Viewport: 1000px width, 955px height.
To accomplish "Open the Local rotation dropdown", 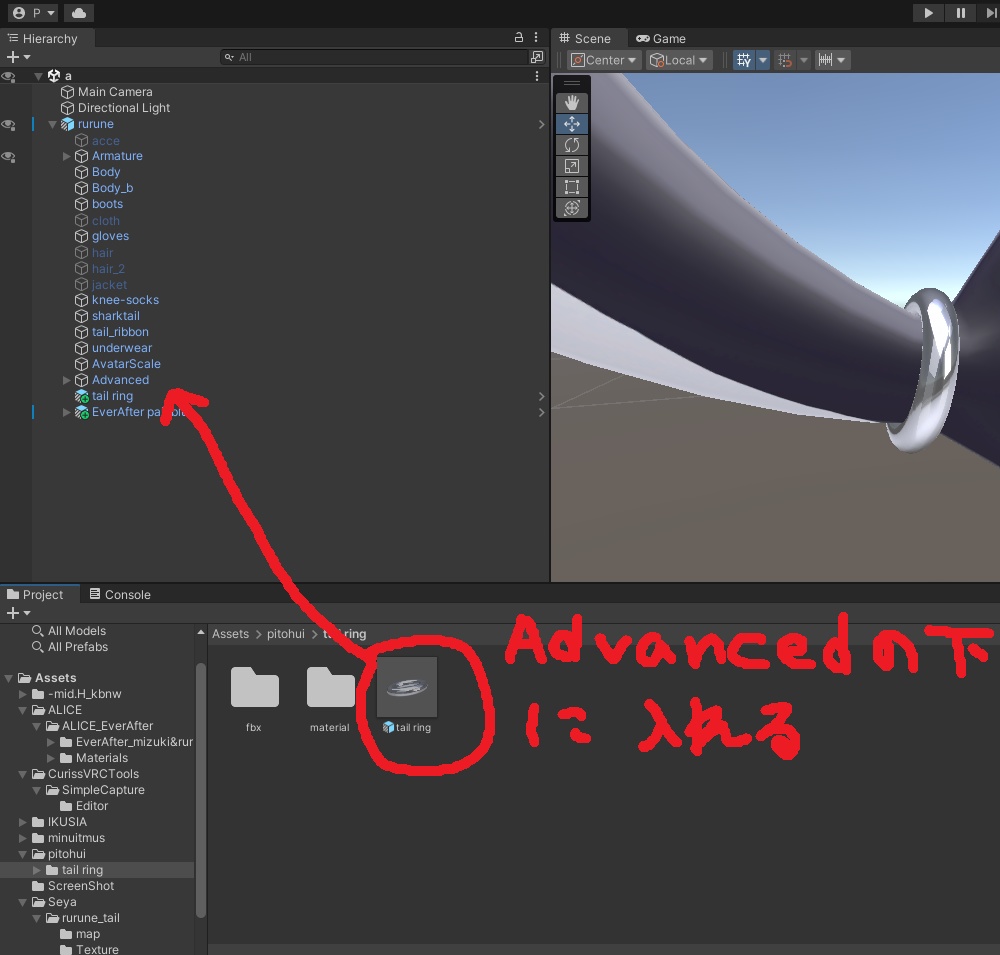I will point(679,60).
